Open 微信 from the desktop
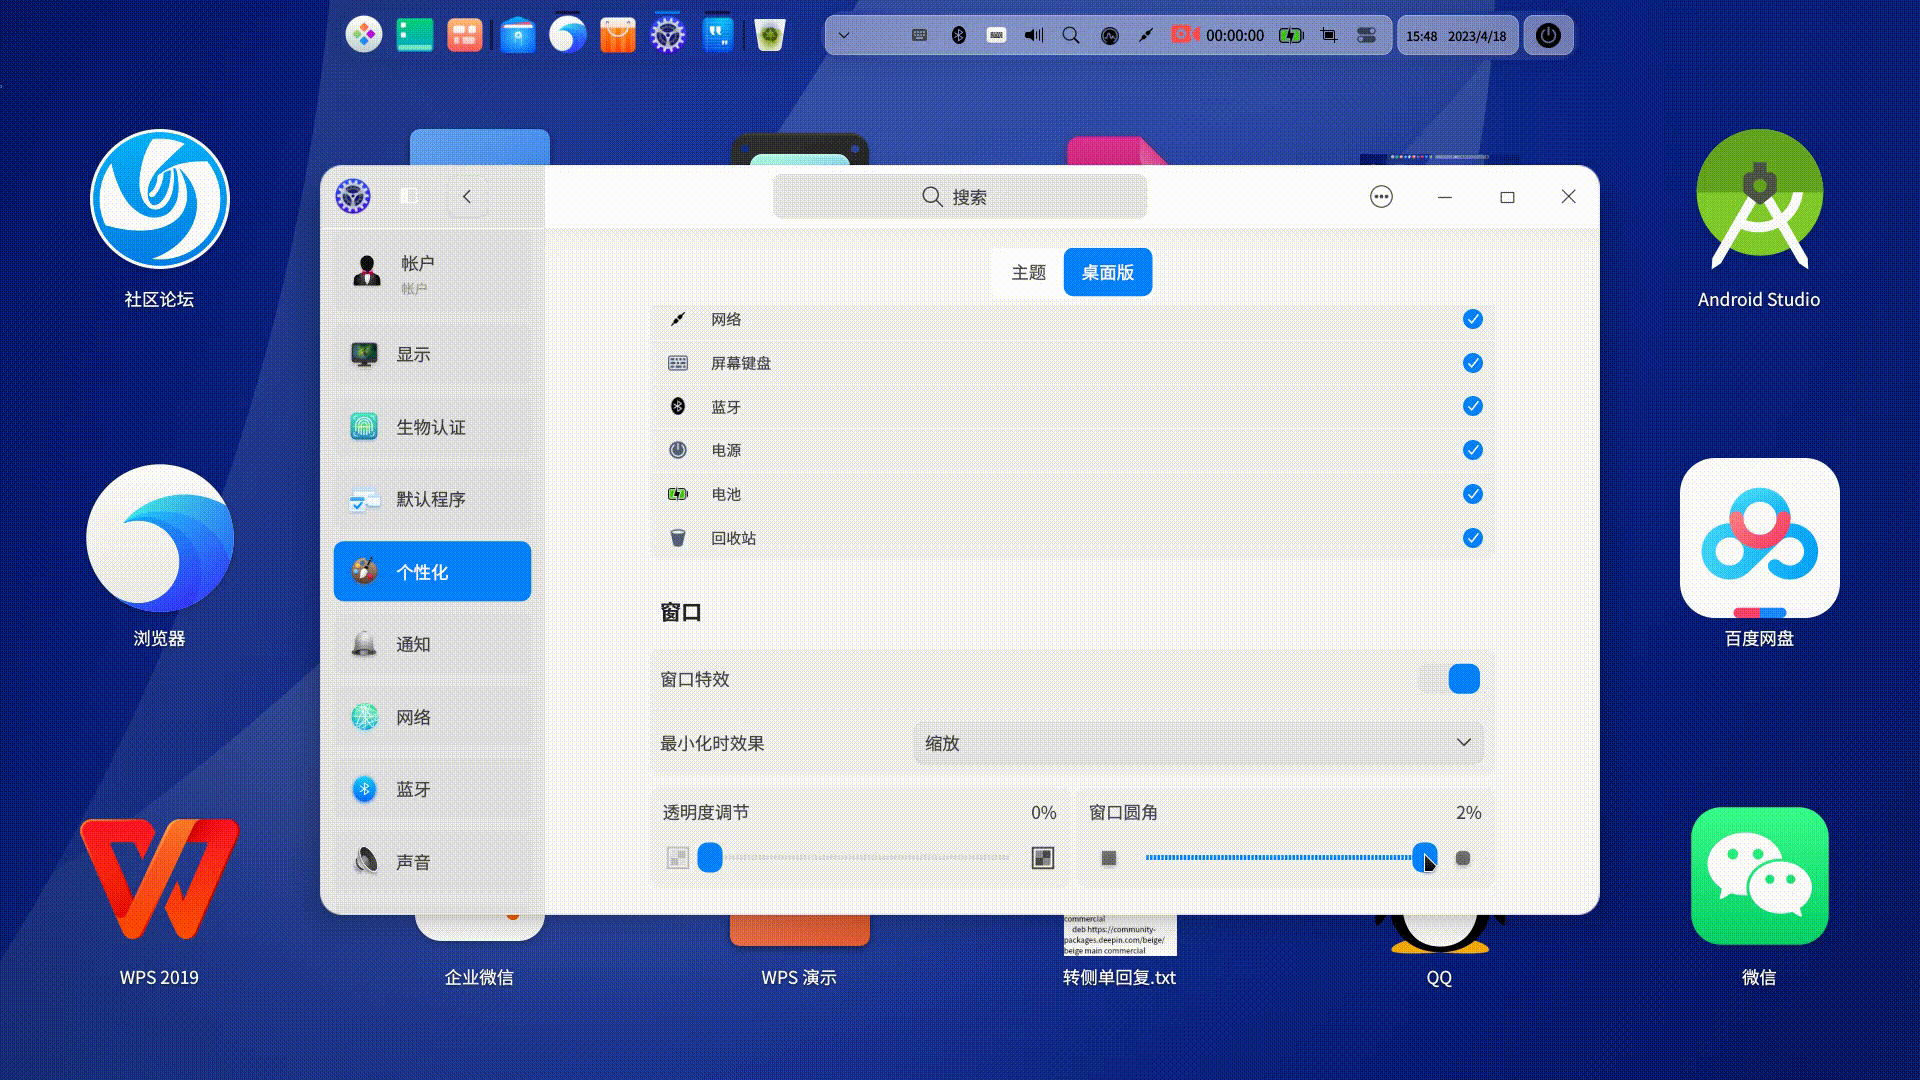Screen dimensions: 1920x1080 tap(1758, 876)
